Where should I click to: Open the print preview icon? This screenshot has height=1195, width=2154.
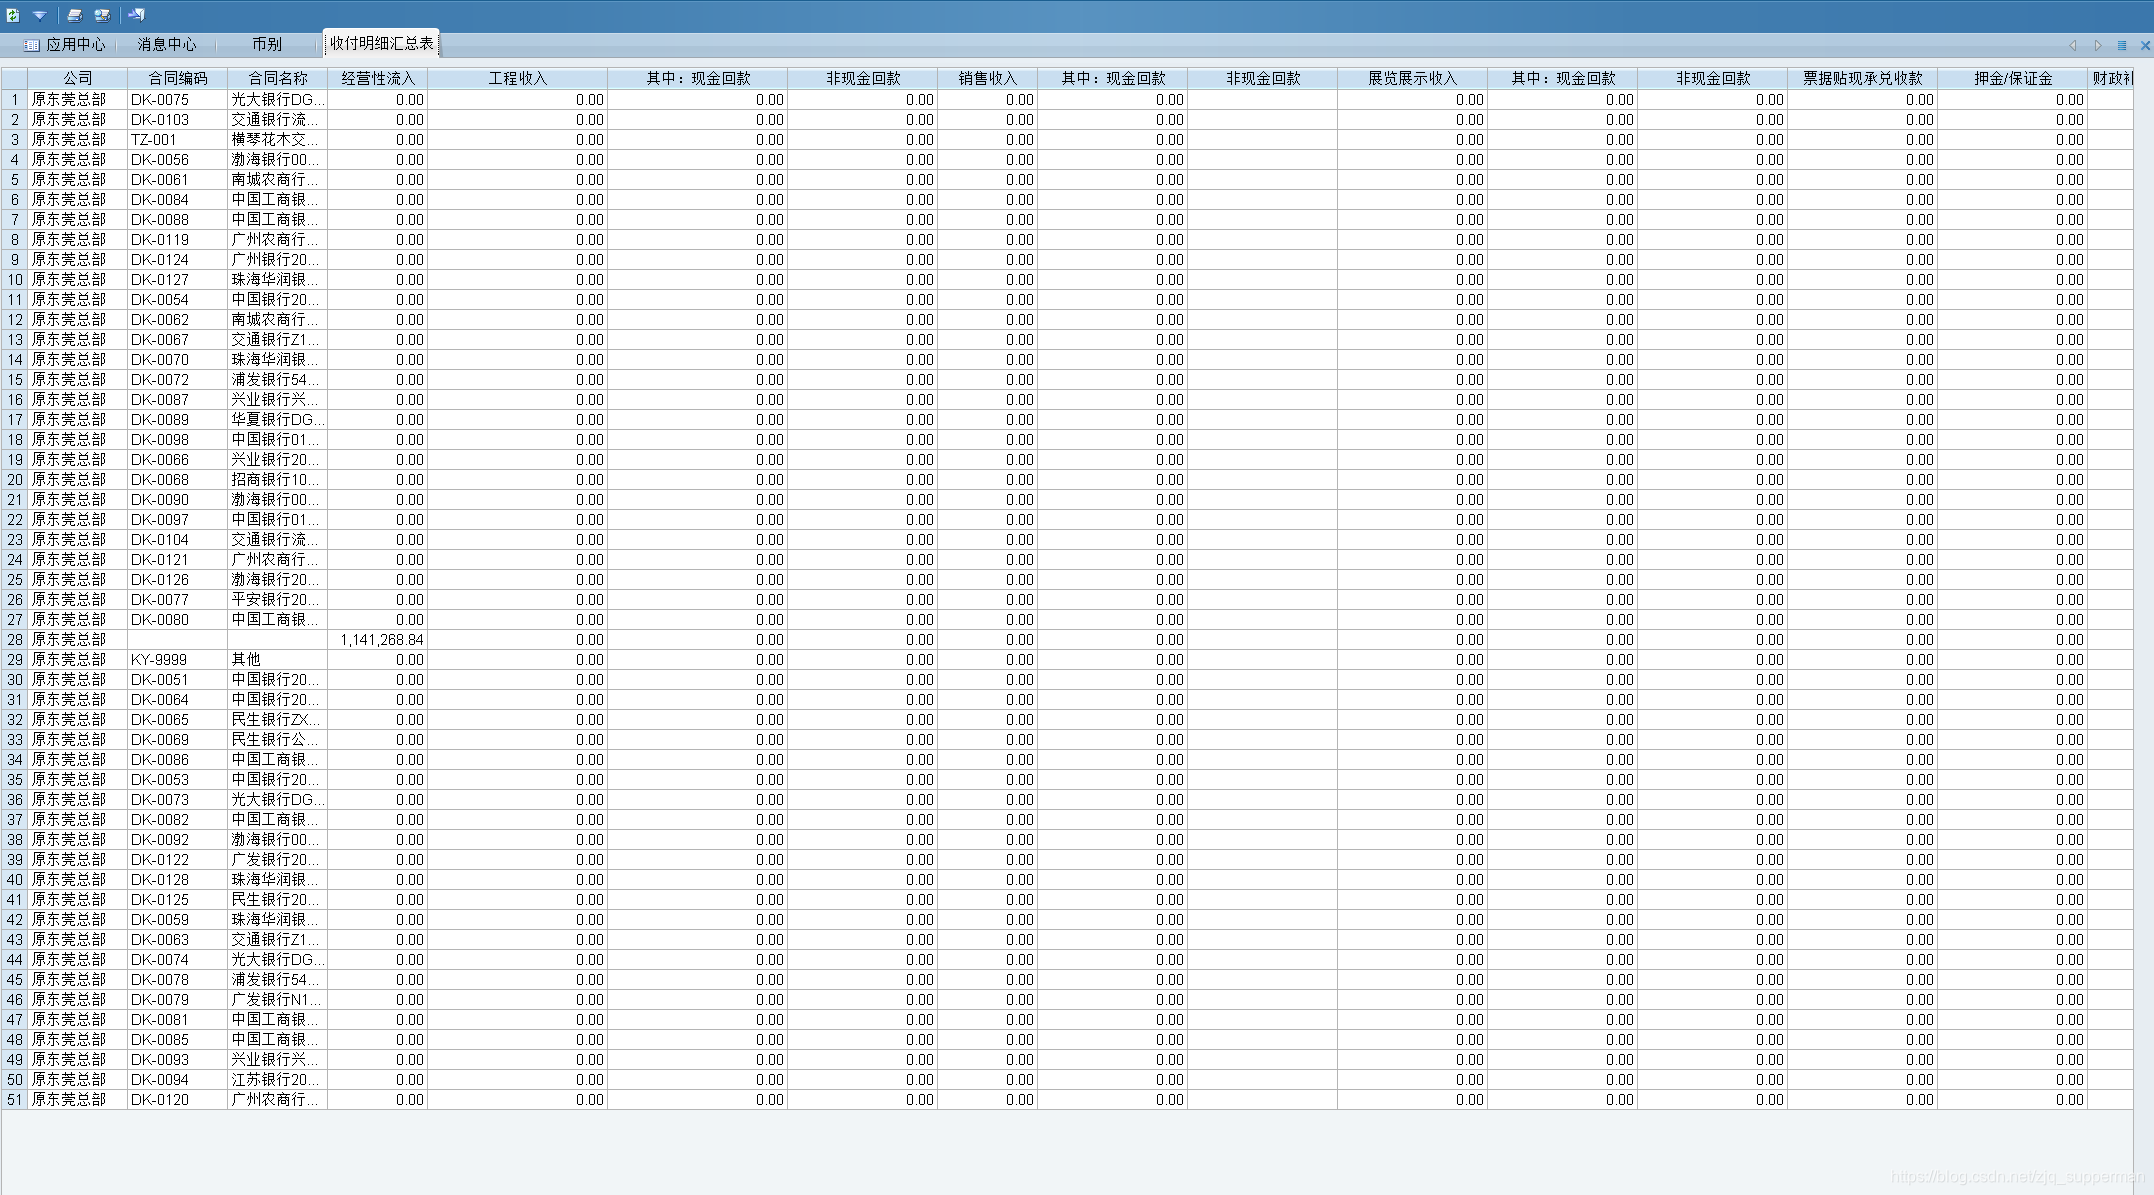(x=102, y=15)
